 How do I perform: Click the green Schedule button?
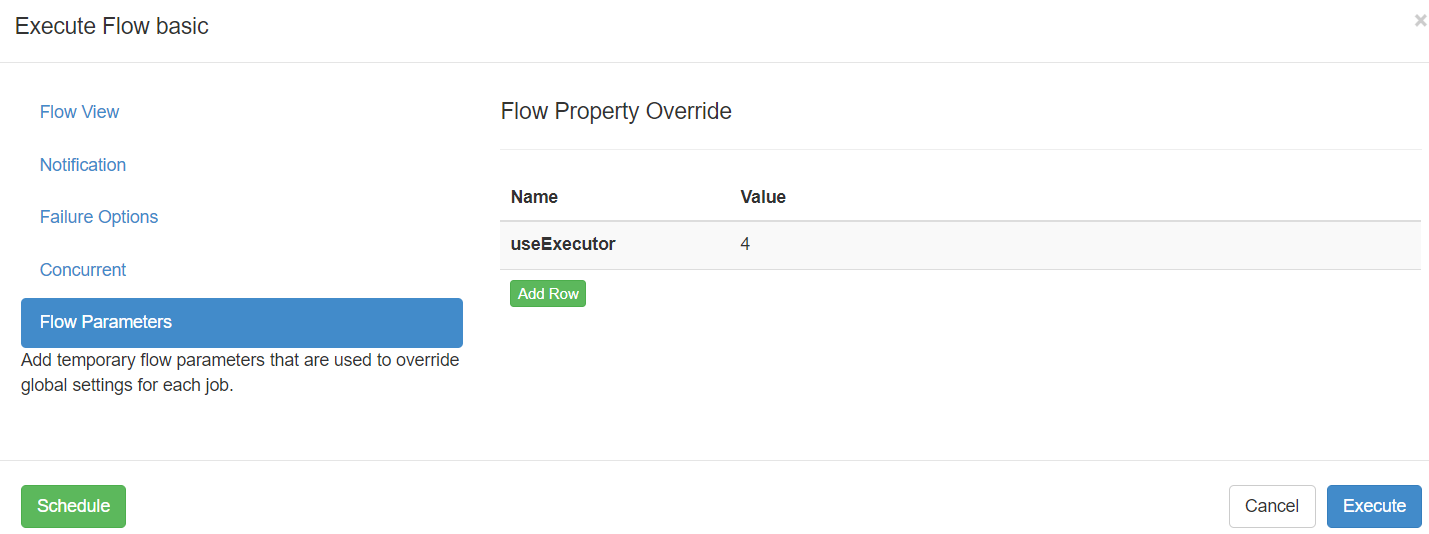click(x=73, y=506)
